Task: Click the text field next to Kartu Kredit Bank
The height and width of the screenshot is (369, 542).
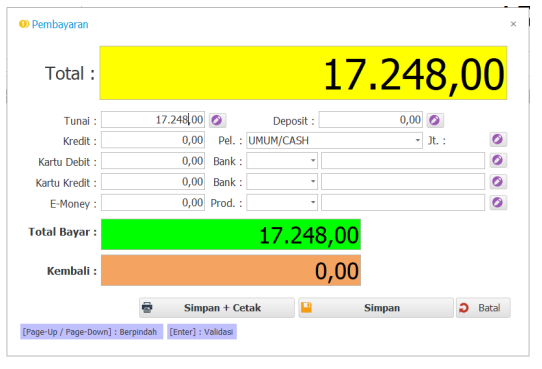Action: point(403,181)
